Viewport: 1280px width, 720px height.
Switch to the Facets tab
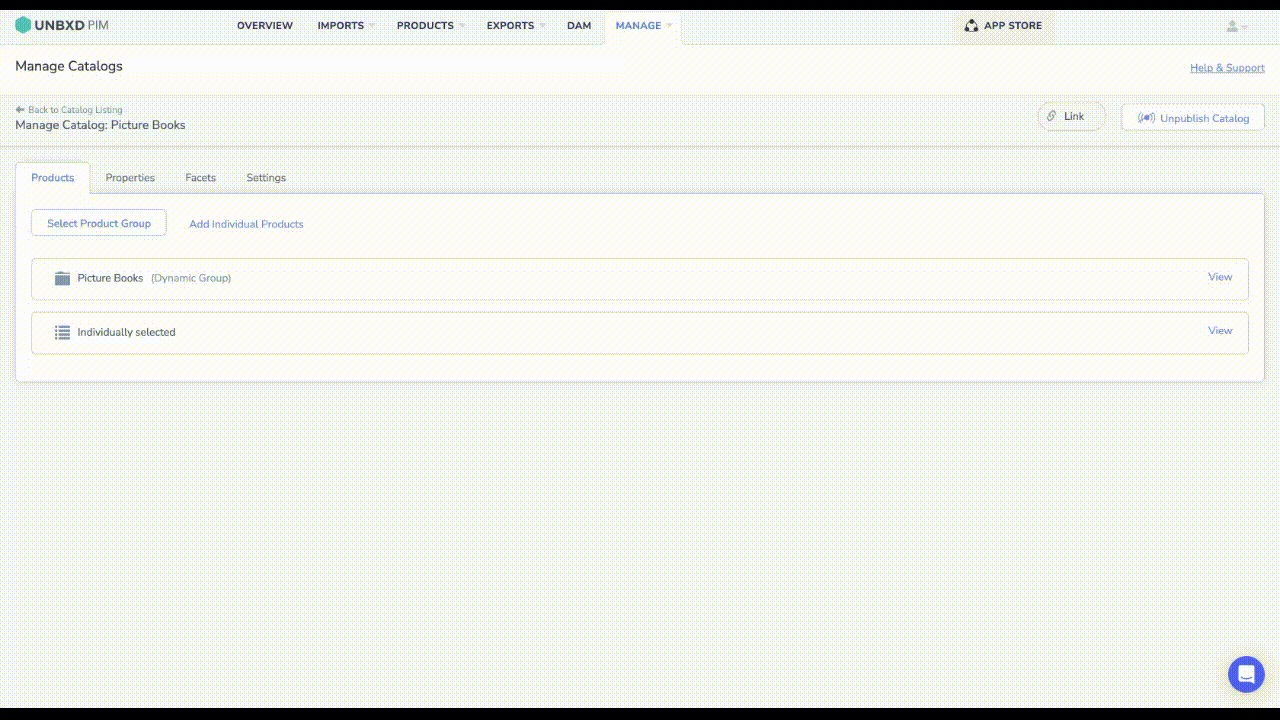point(200,178)
